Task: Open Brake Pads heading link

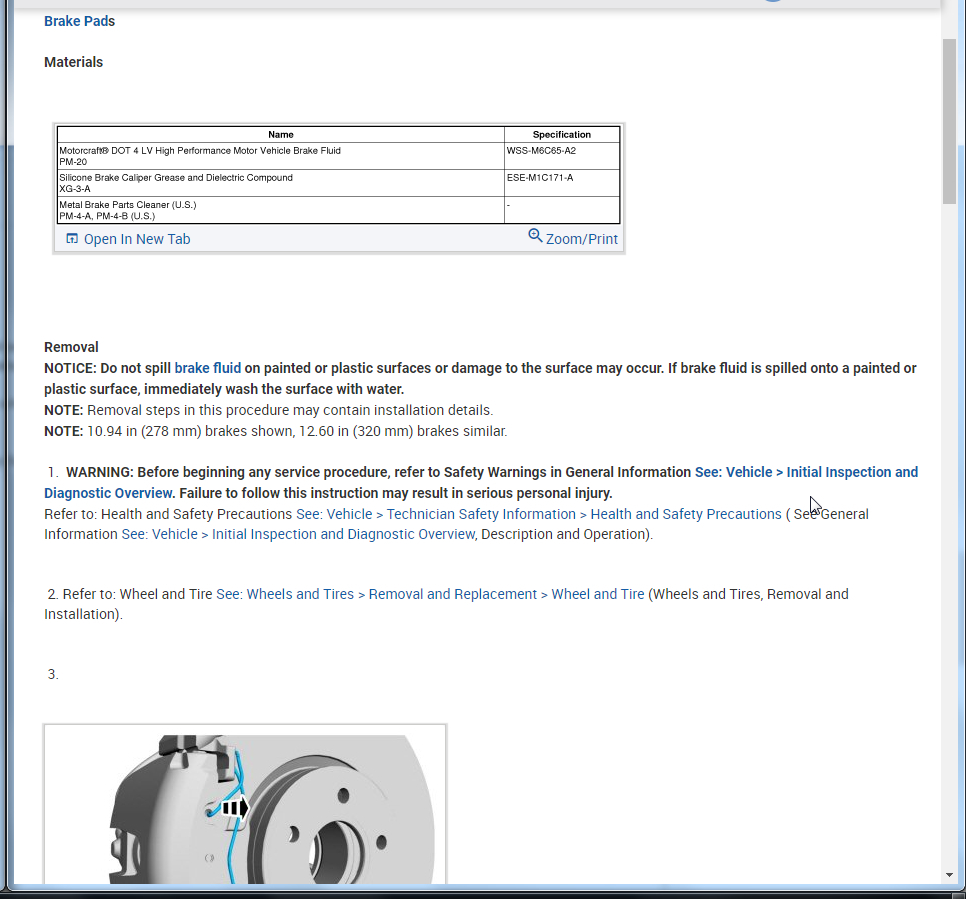Action: pos(79,21)
